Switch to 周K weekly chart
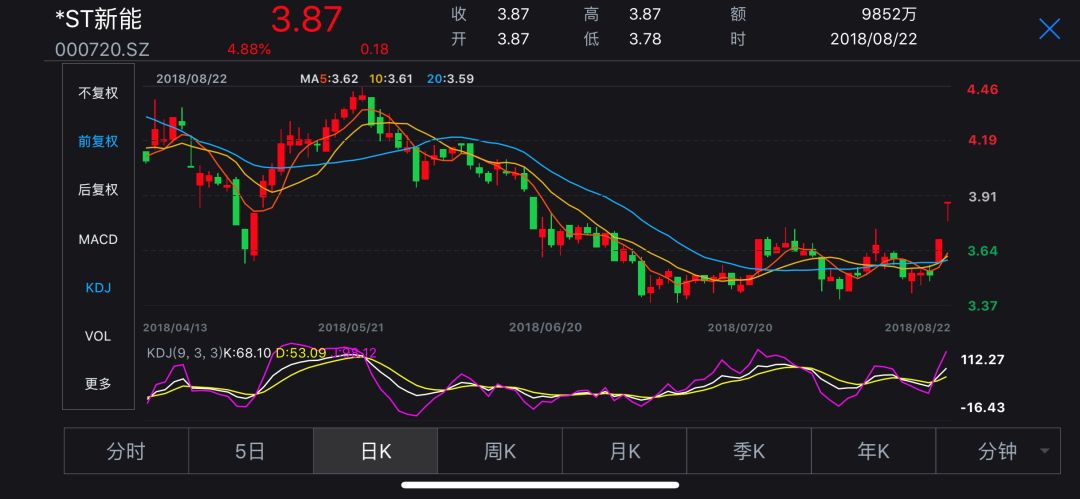Image resolution: width=1080 pixels, height=499 pixels. coord(499,452)
